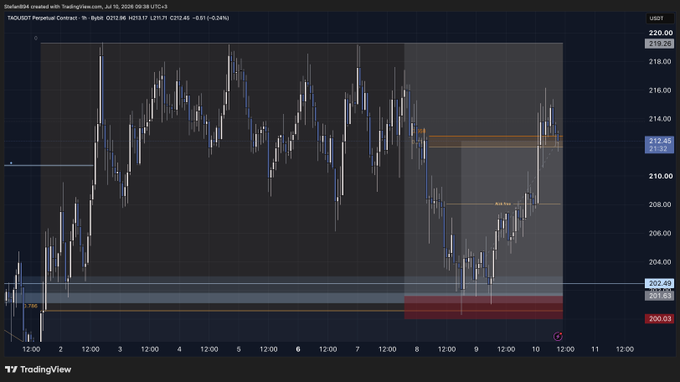Select the 0.786 fib level label
Image resolution: width=680 pixels, height=382 pixels.
(x=30, y=306)
